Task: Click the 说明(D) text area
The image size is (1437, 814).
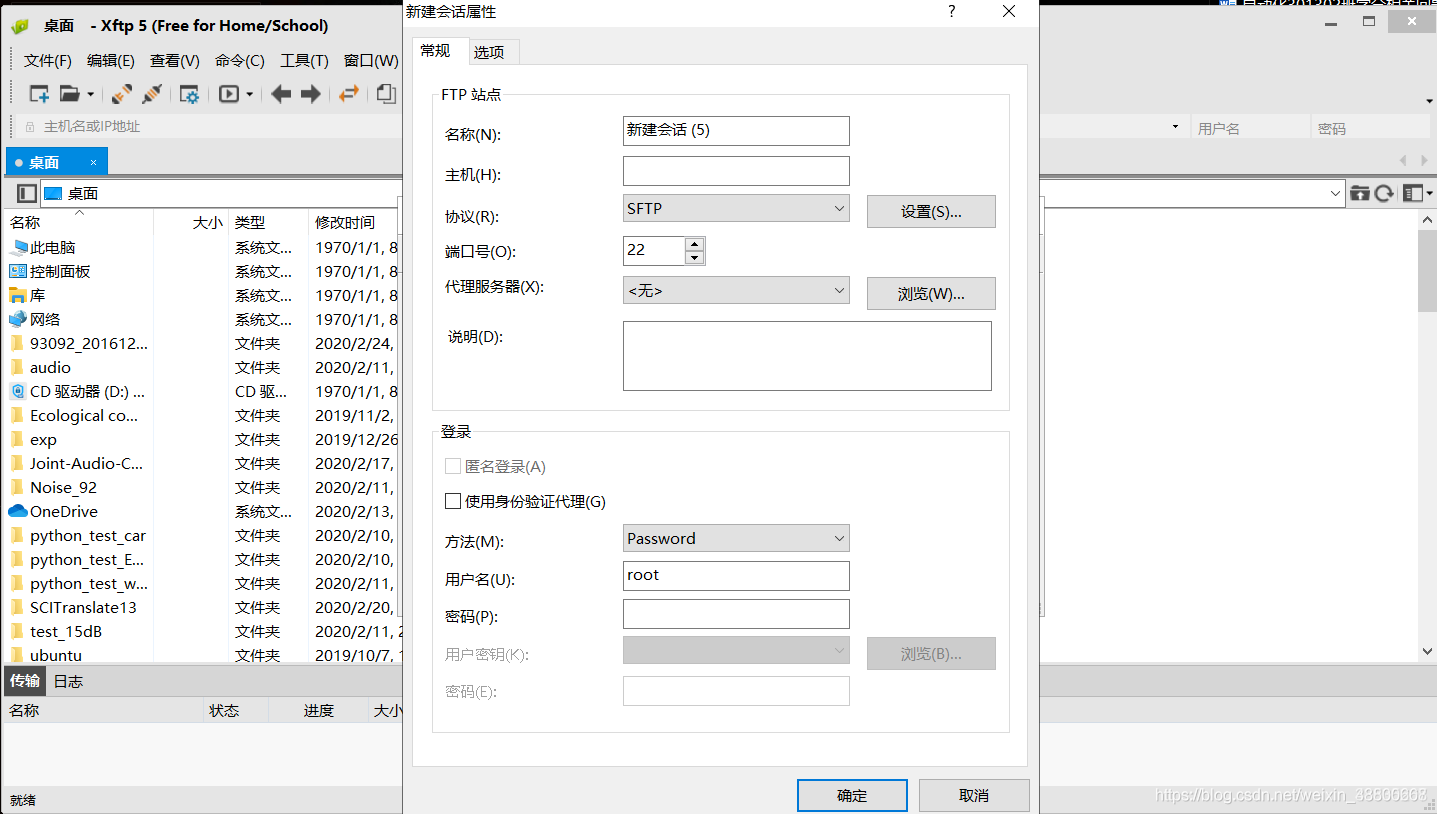Action: (807, 355)
